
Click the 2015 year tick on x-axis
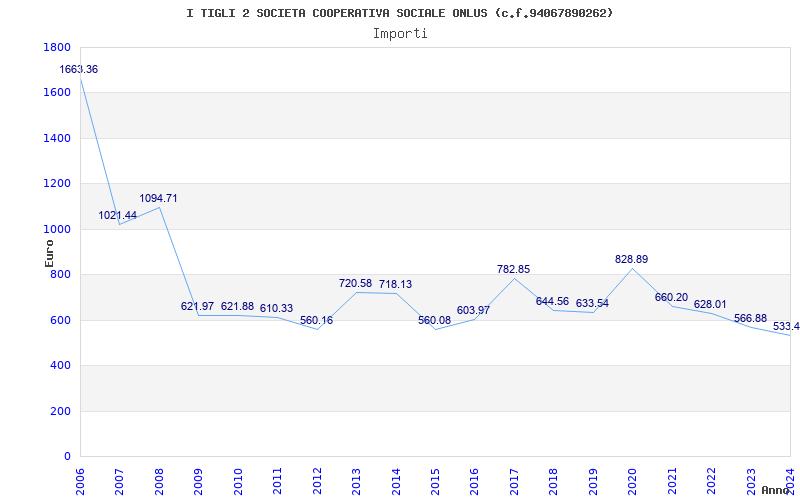click(x=435, y=478)
